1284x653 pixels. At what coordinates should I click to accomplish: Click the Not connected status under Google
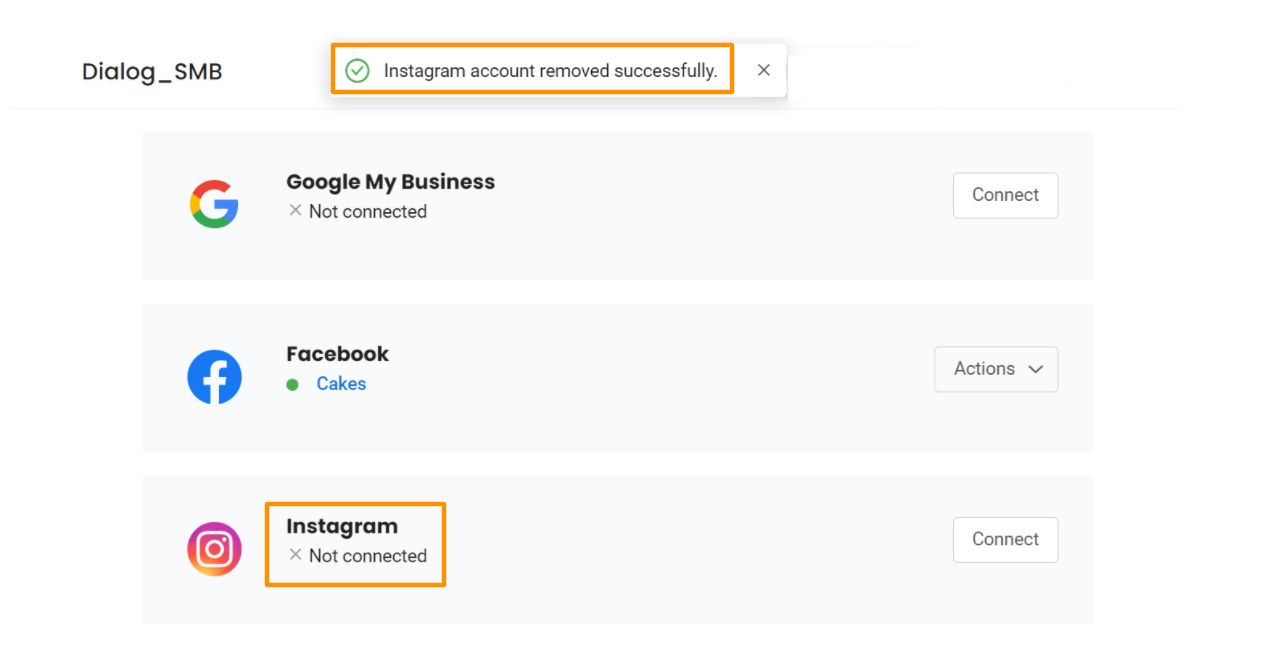(x=367, y=212)
